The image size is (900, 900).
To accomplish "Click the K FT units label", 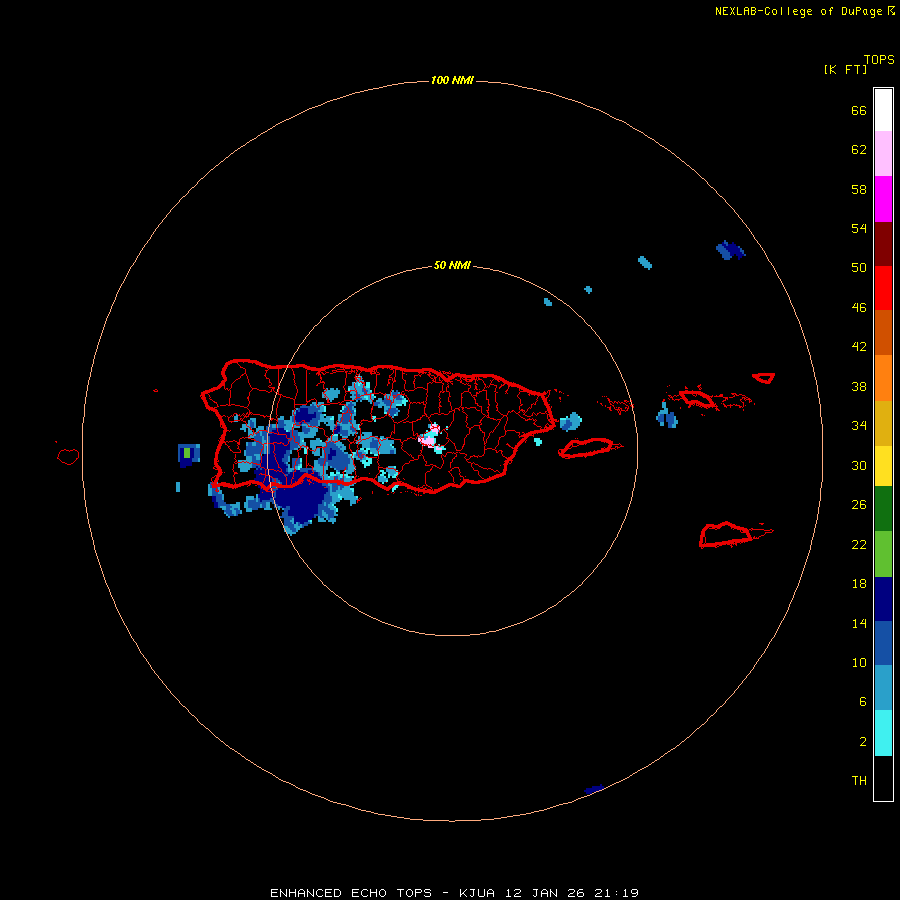I will coord(845,69).
